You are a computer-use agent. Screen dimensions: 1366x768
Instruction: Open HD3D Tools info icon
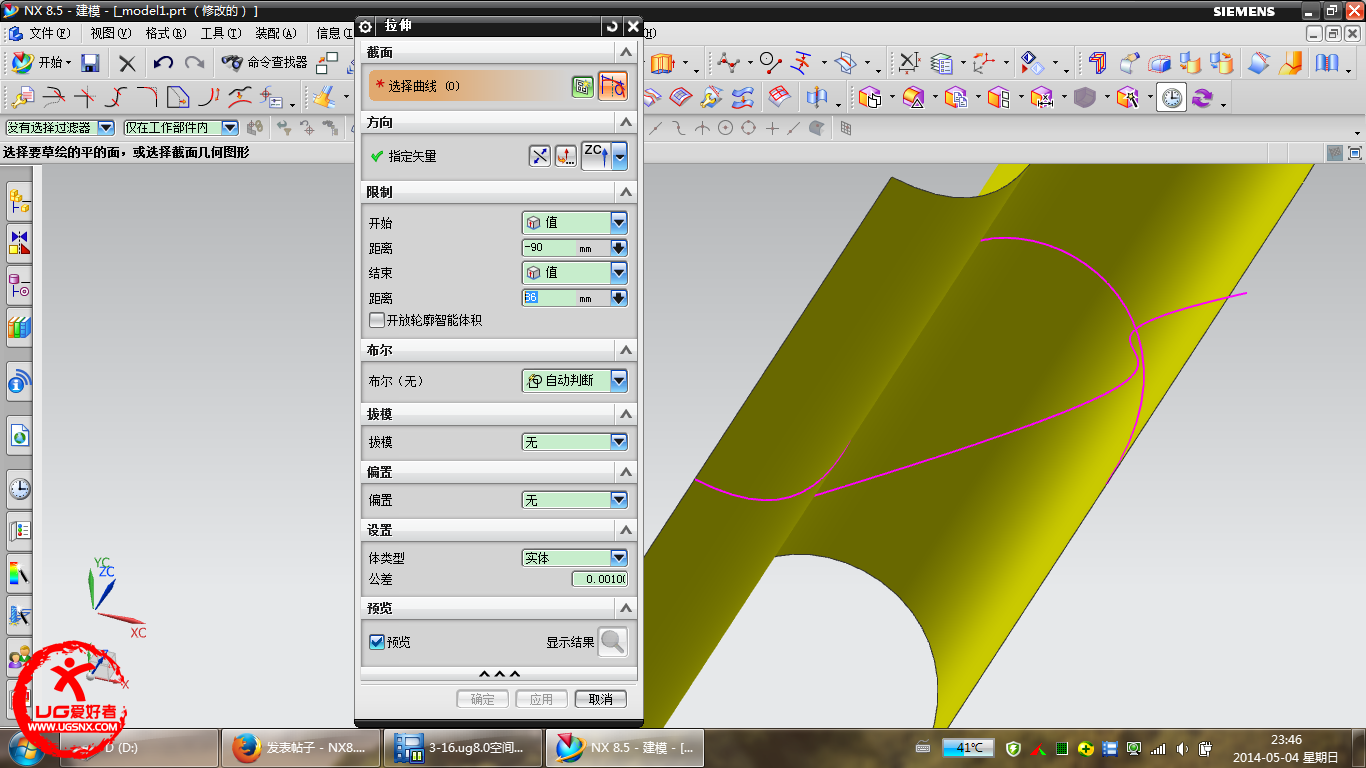point(19,381)
